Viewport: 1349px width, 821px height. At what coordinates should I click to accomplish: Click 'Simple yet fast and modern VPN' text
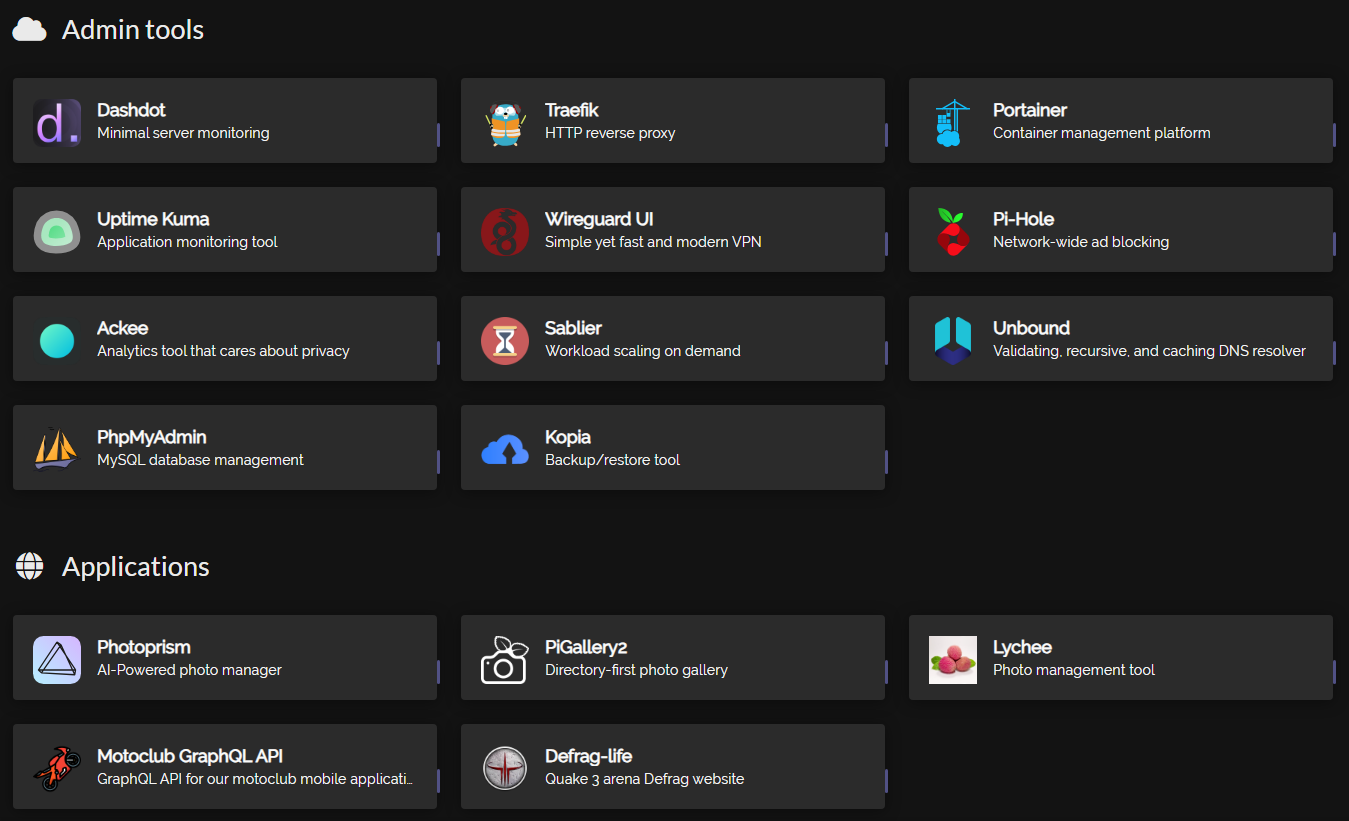click(x=653, y=242)
